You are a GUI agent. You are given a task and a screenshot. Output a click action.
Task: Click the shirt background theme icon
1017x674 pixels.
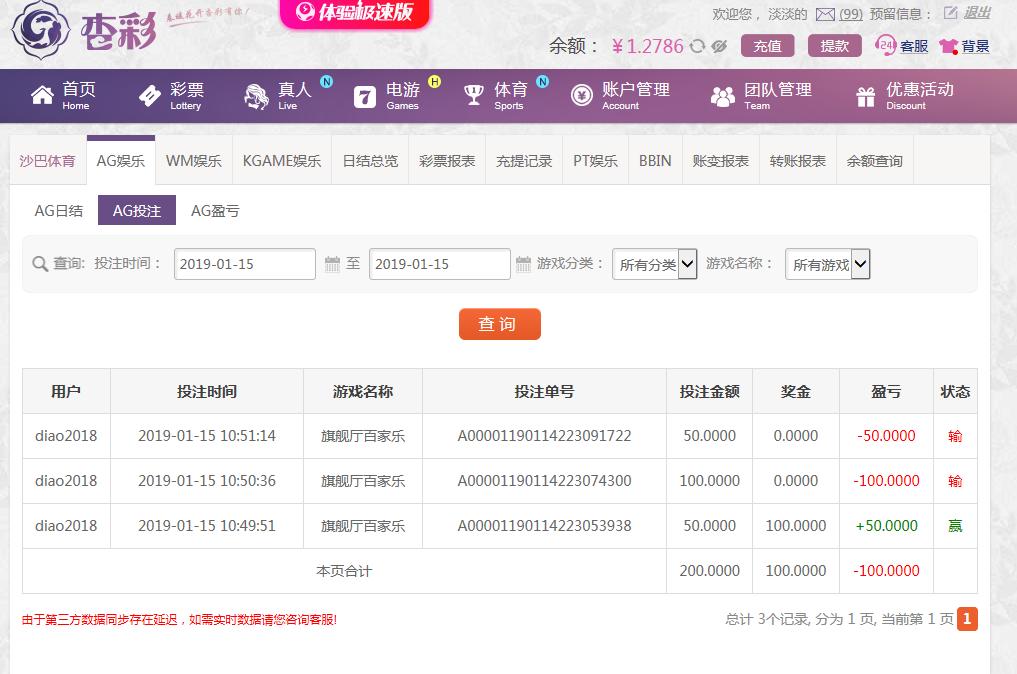[948, 46]
